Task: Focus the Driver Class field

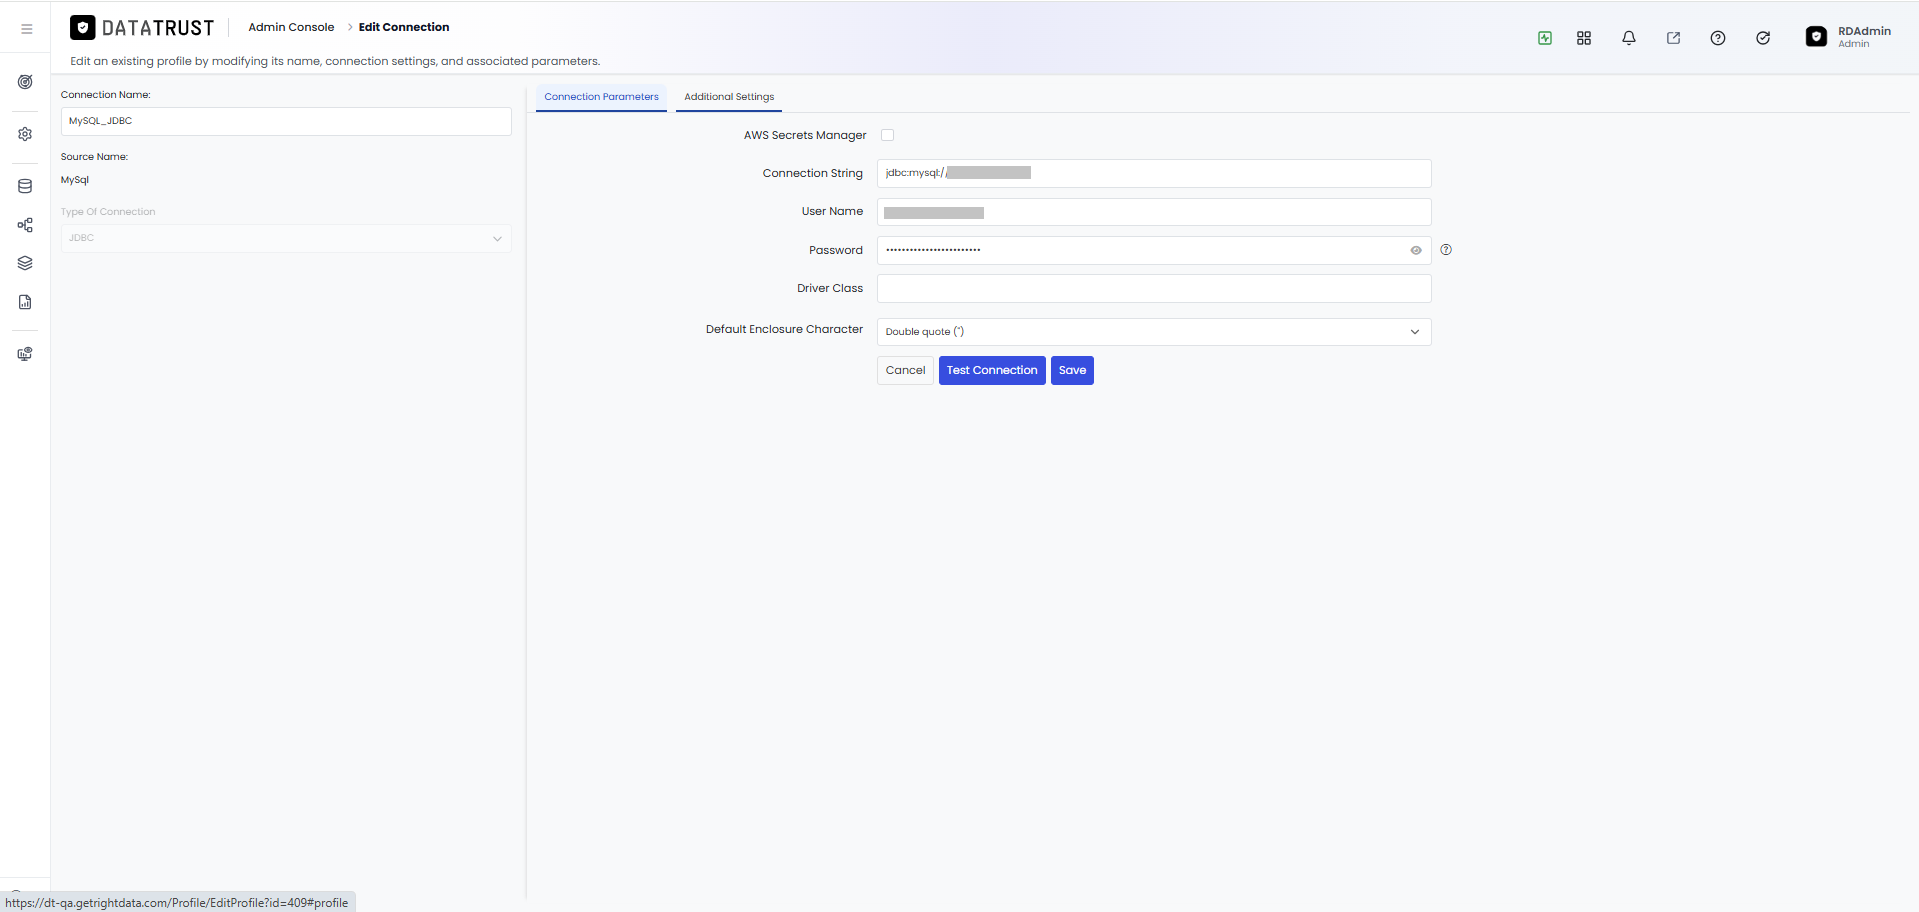Action: click(1154, 289)
